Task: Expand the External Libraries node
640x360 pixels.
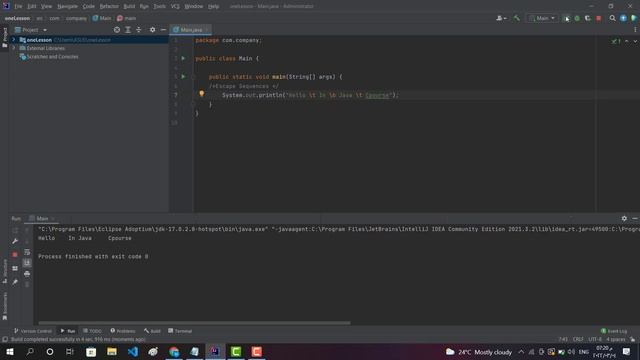Action: point(13,48)
